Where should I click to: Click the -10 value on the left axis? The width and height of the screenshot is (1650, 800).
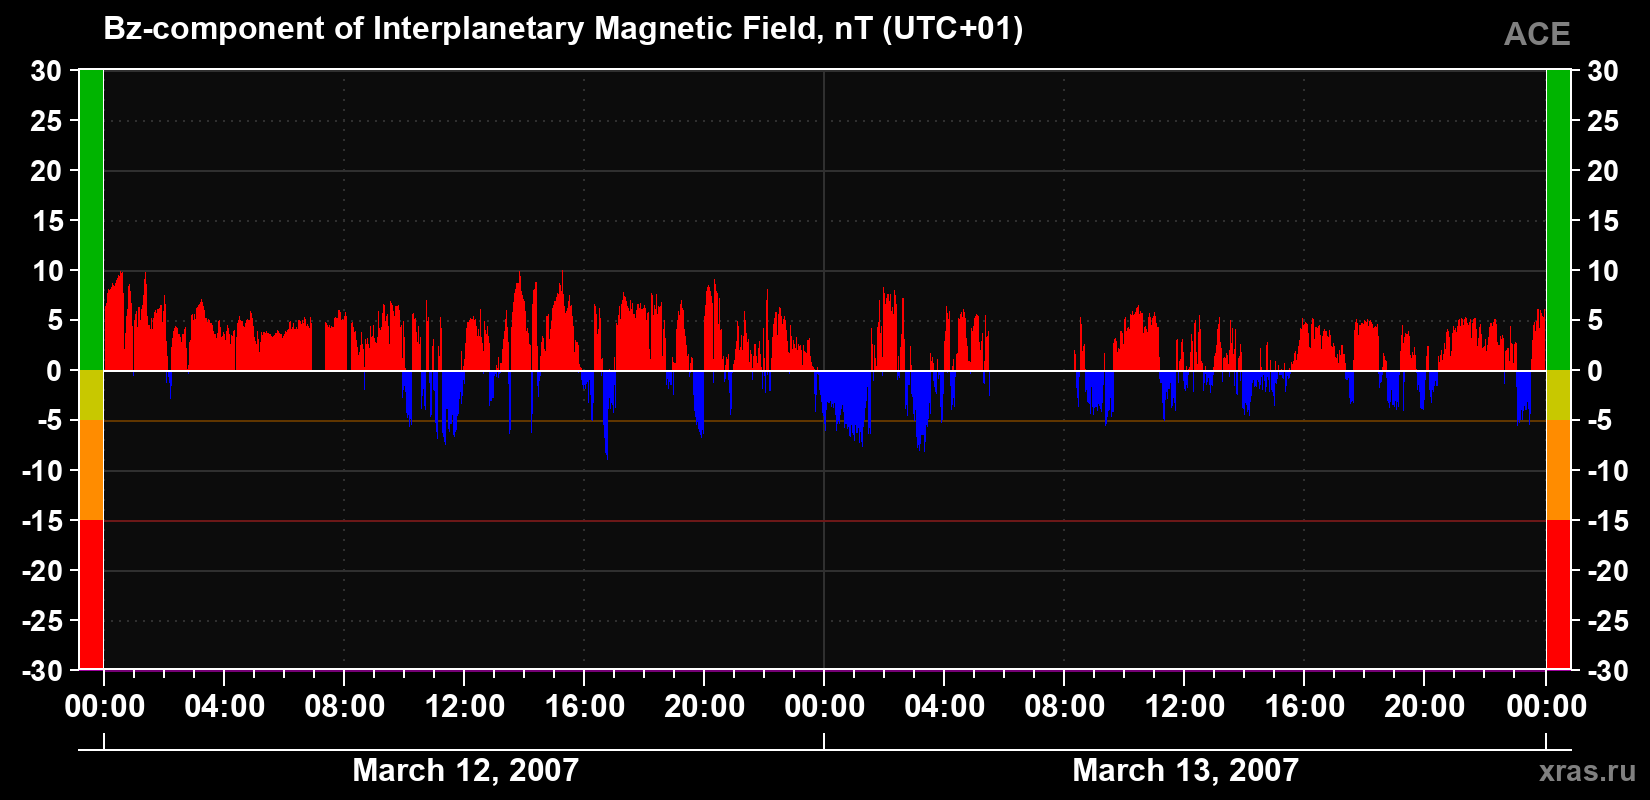point(42,471)
